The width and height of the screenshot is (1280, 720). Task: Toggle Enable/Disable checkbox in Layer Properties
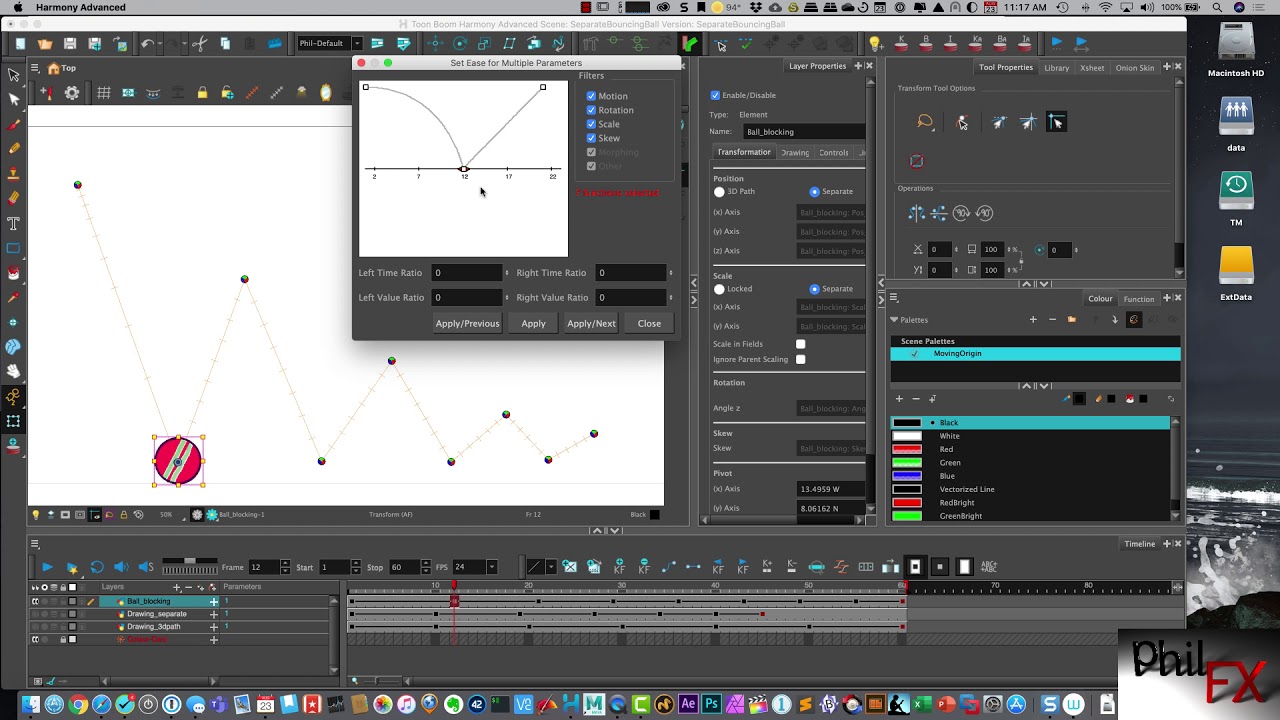point(715,95)
